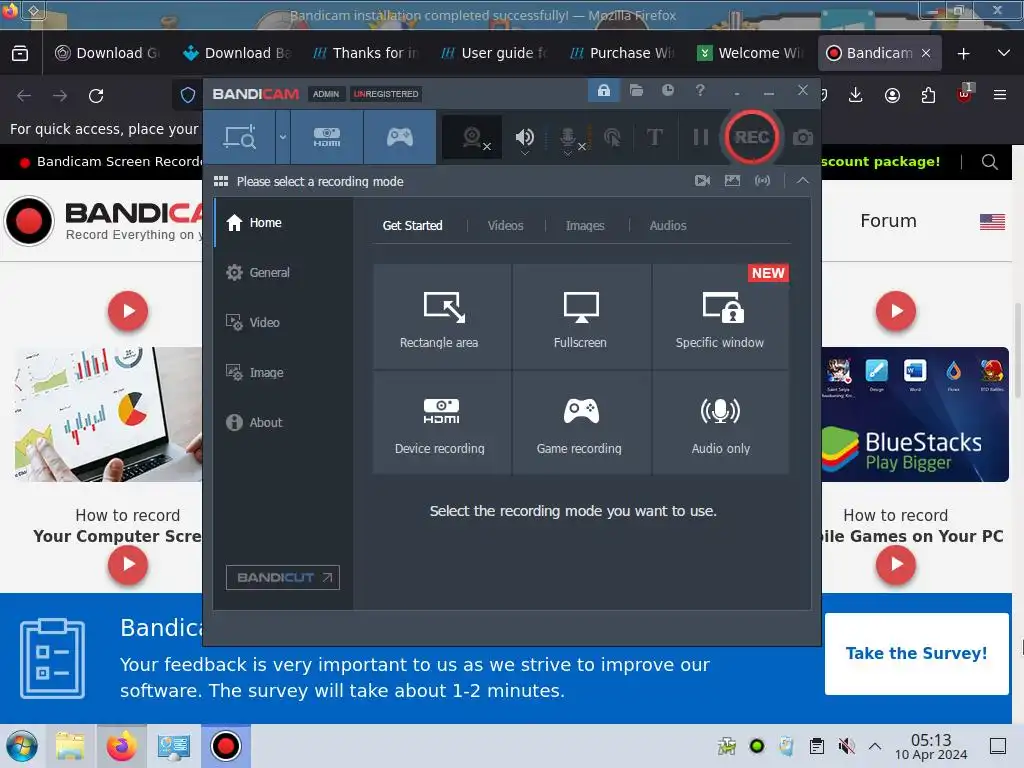Open scheduled recording clock icon
The width and height of the screenshot is (1024, 768).
[x=667, y=90]
